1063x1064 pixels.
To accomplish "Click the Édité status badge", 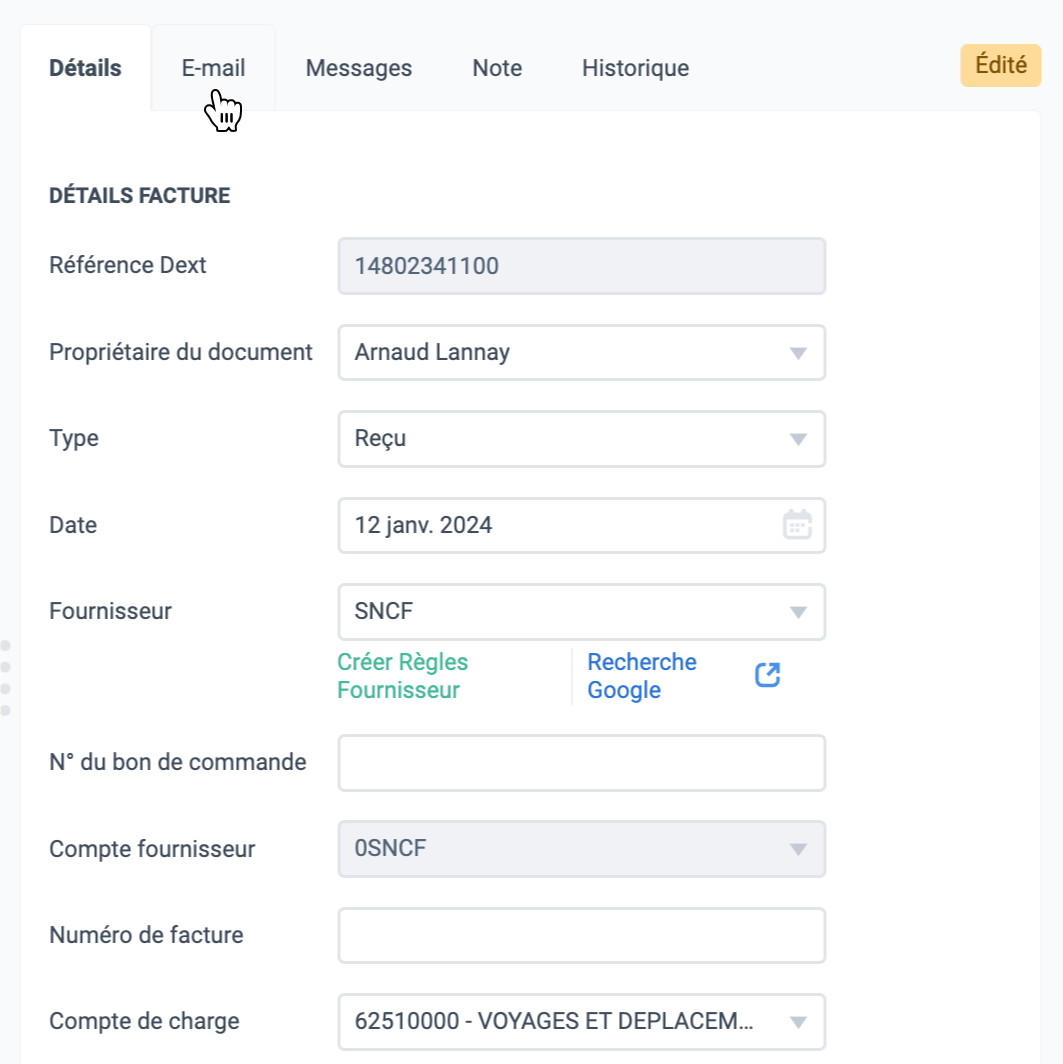I will pyautogui.click(x=1001, y=65).
